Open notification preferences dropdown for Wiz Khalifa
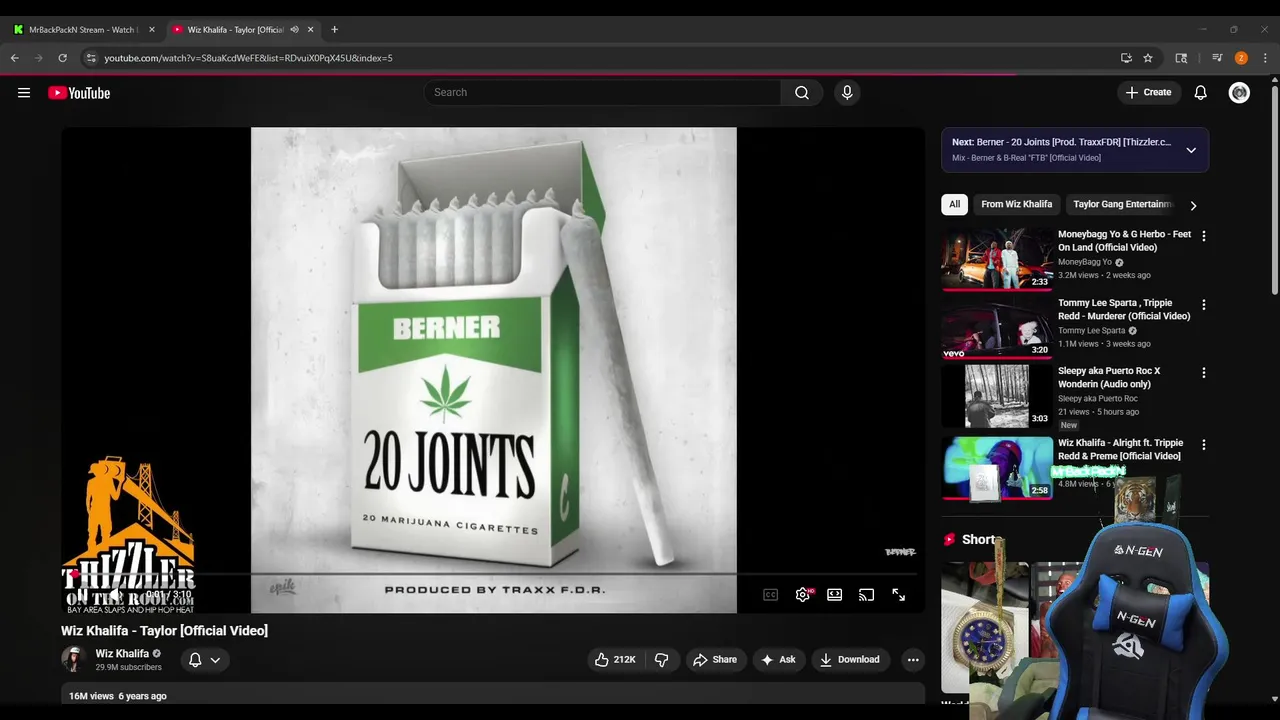This screenshot has height=720, width=1280. tap(205, 660)
